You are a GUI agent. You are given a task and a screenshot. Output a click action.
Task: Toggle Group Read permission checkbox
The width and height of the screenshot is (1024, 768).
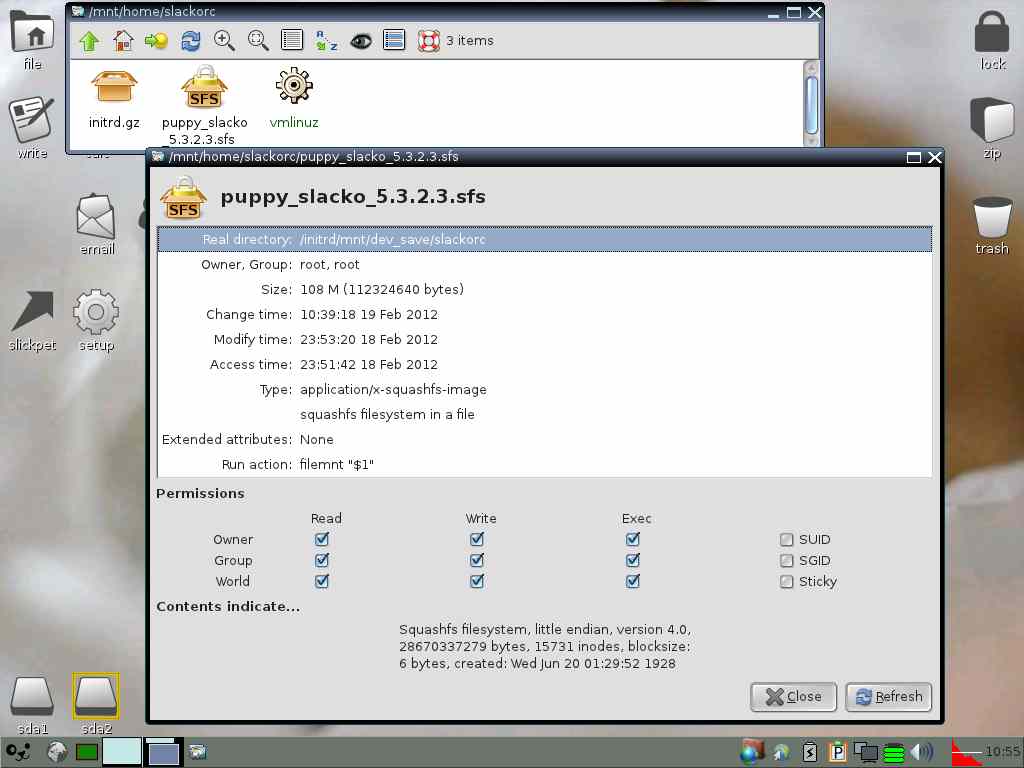click(322, 560)
